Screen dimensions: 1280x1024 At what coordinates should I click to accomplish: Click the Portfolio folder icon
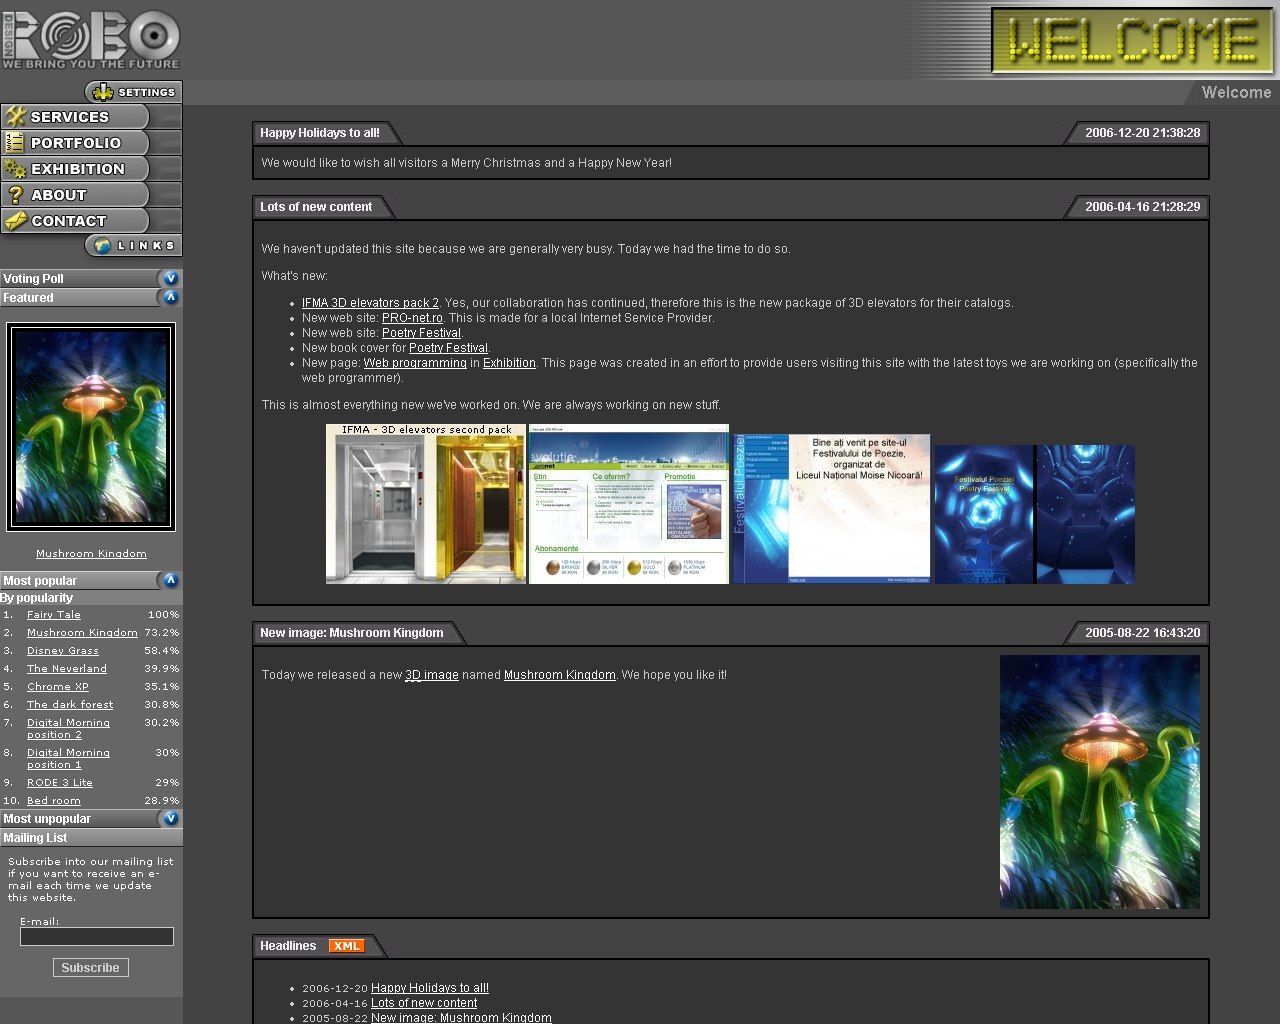(14, 143)
